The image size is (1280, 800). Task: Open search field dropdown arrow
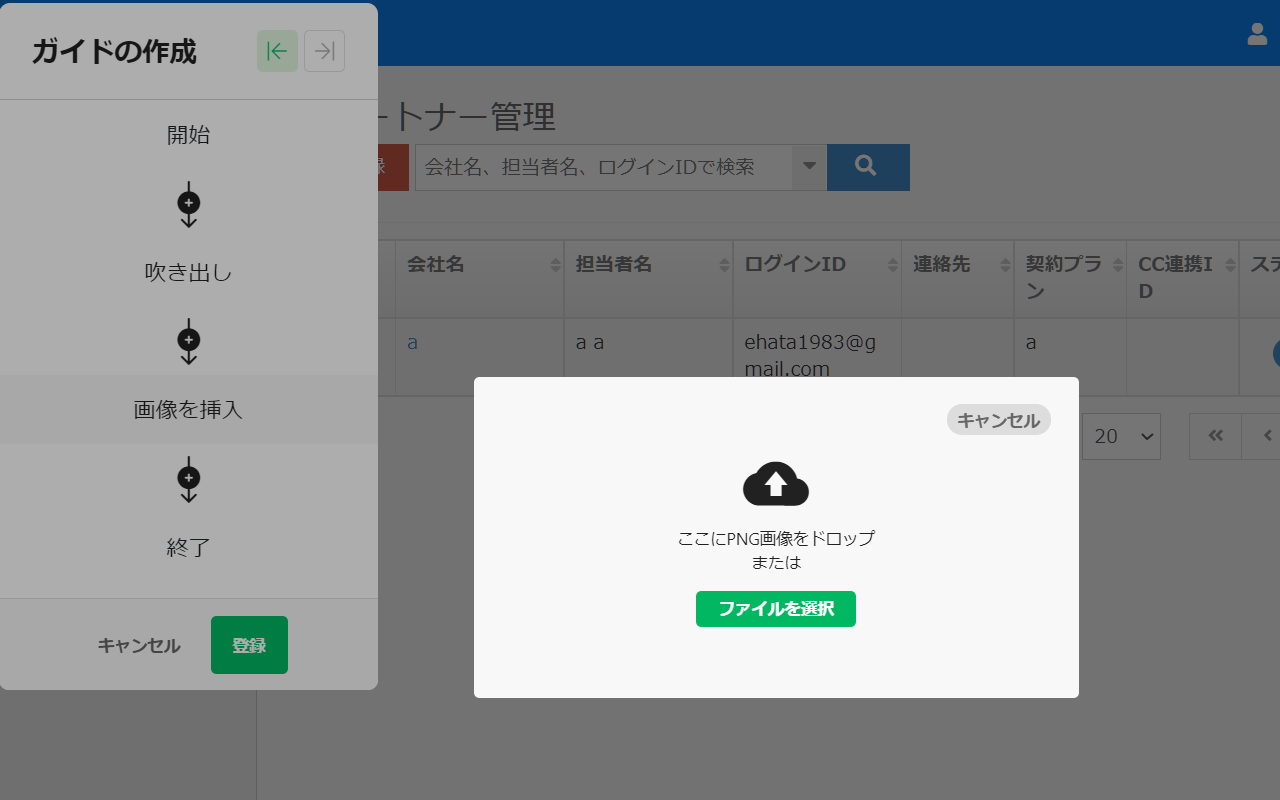tap(809, 167)
